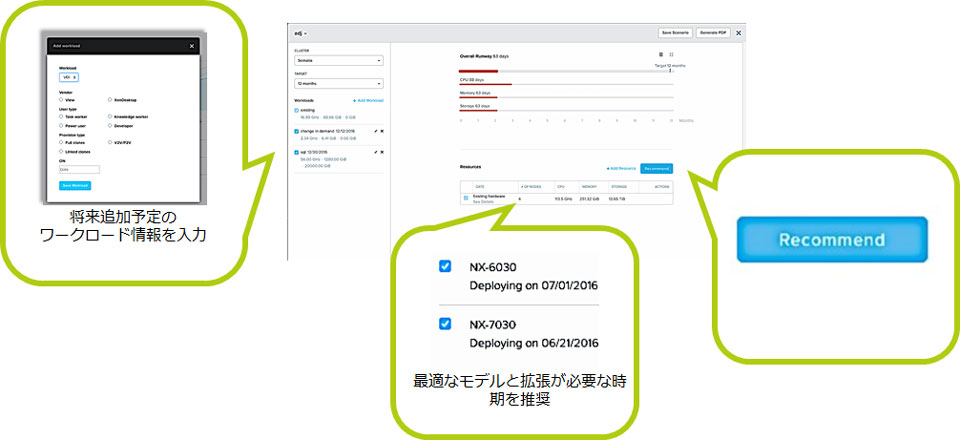
Task: Close the Add workload dialog
Action: point(192,46)
